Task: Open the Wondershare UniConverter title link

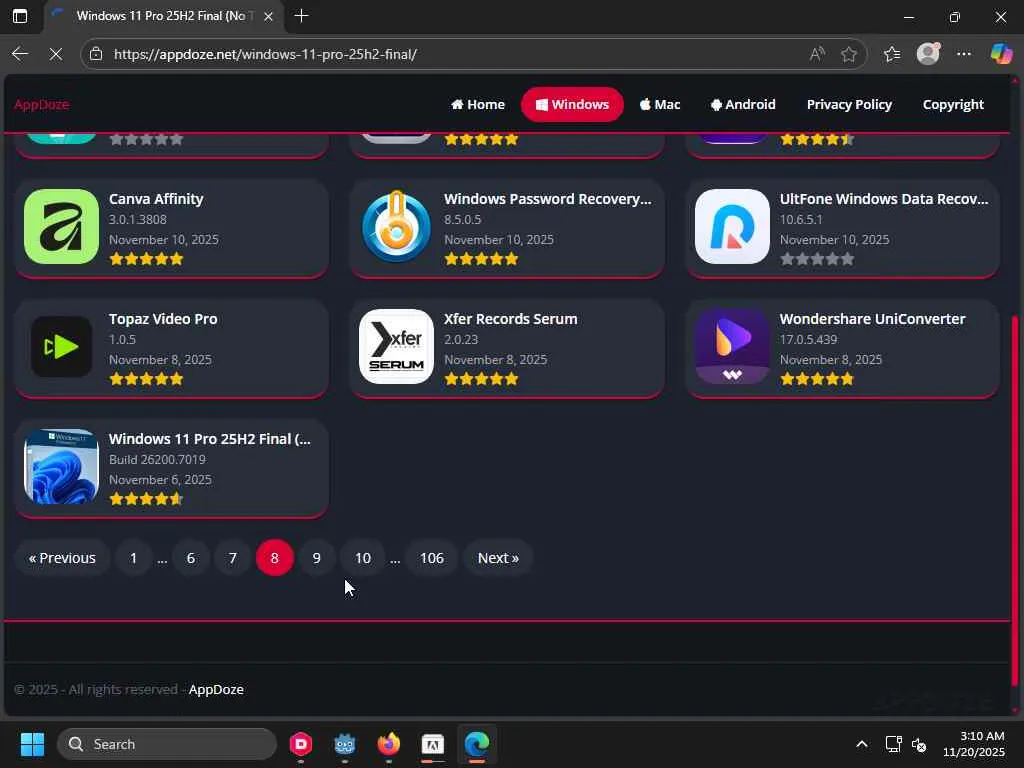Action: click(x=872, y=319)
